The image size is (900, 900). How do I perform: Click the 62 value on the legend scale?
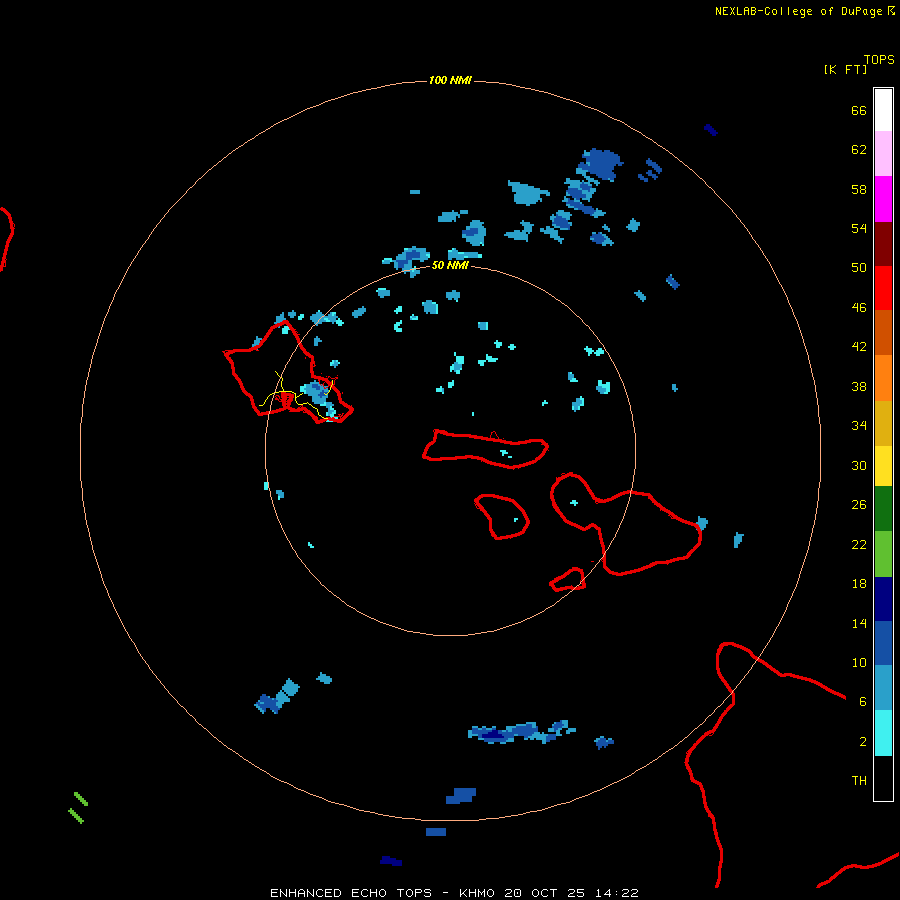click(x=859, y=150)
